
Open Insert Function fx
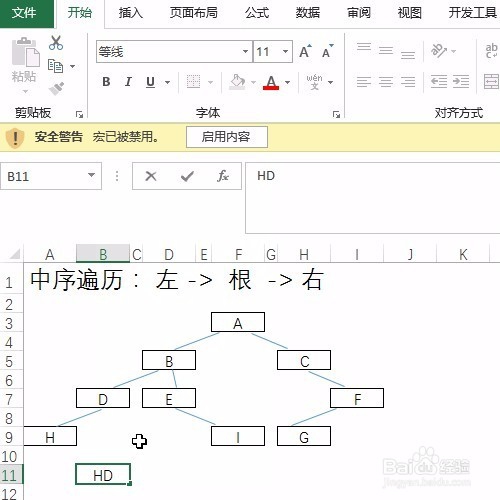(223, 176)
